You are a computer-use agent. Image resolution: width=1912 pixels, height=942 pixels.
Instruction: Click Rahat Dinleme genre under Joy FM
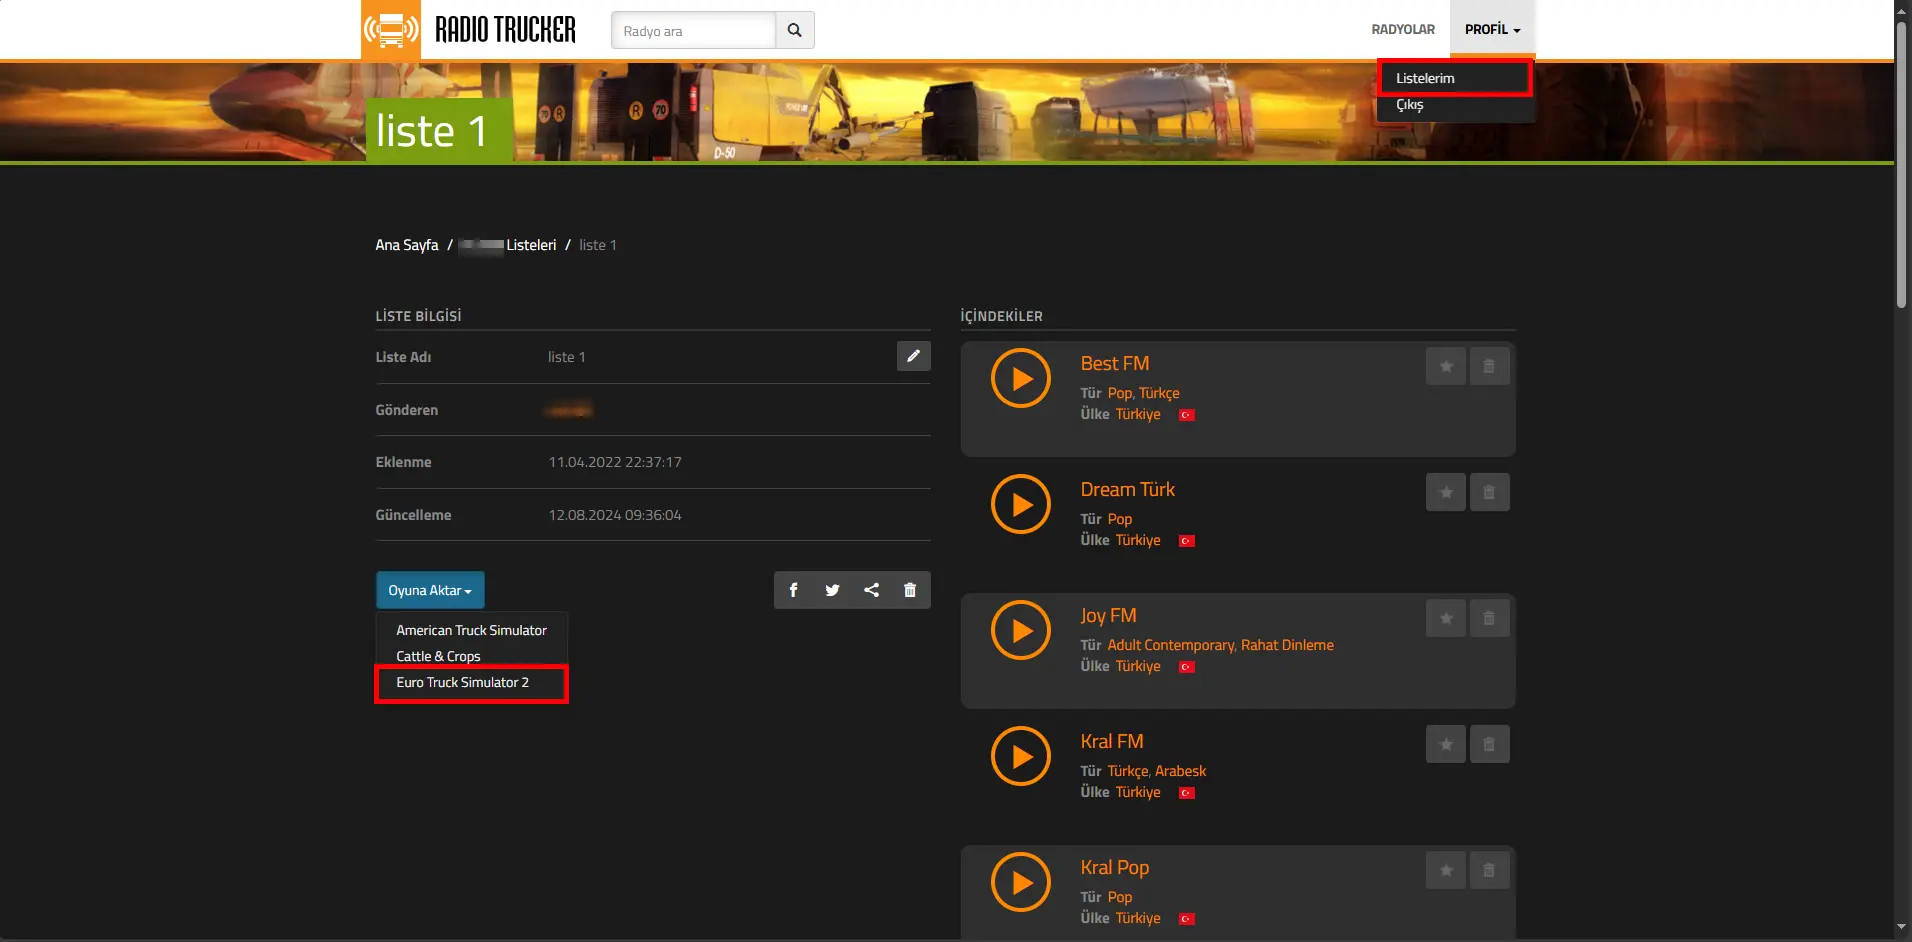1287,645
